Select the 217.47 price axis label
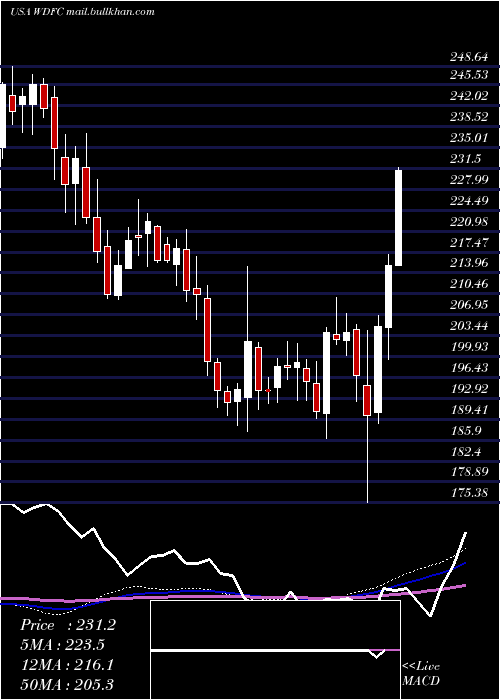The width and height of the screenshot is (500, 700). pyautogui.click(x=469, y=242)
